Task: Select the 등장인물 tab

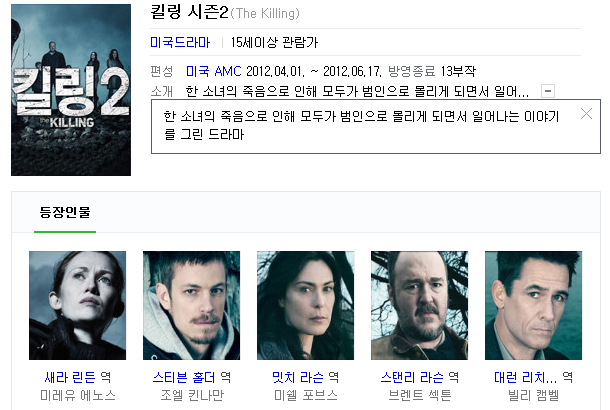Action: [x=65, y=213]
